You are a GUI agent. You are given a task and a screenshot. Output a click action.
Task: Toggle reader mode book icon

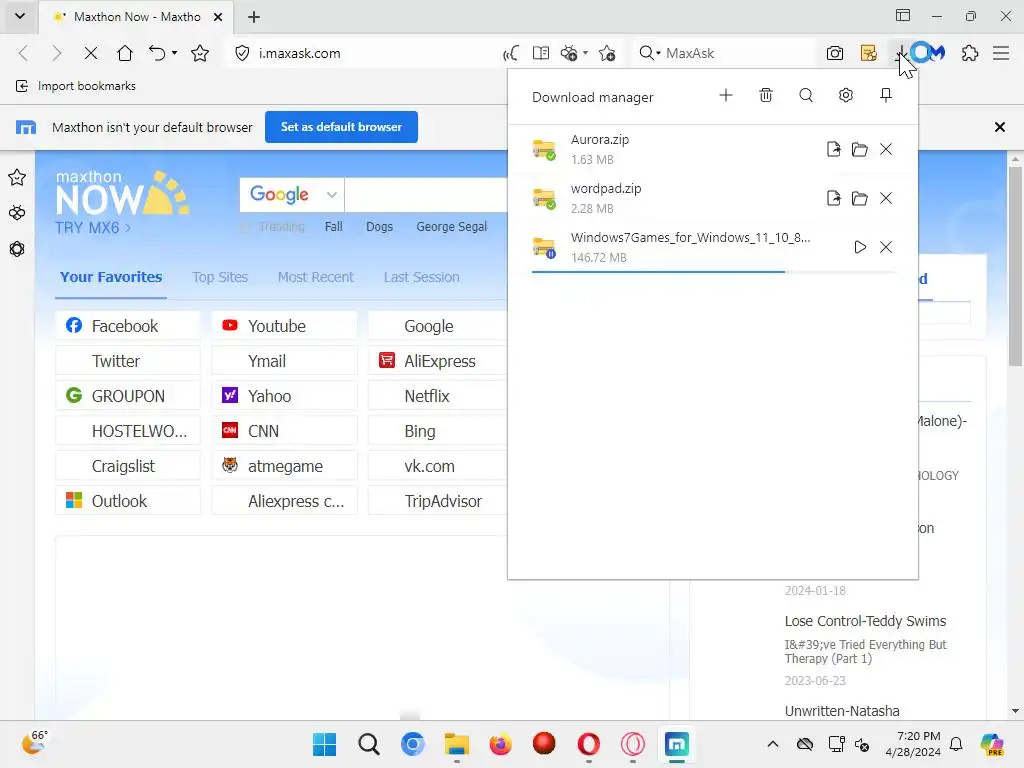coord(541,53)
